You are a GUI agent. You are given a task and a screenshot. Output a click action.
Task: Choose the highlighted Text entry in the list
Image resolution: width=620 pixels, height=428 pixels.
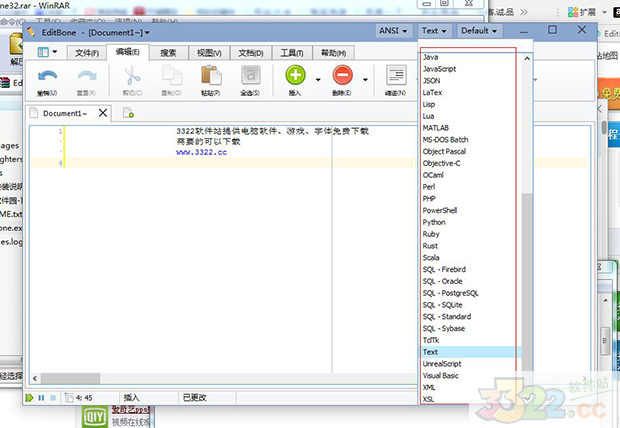point(471,352)
